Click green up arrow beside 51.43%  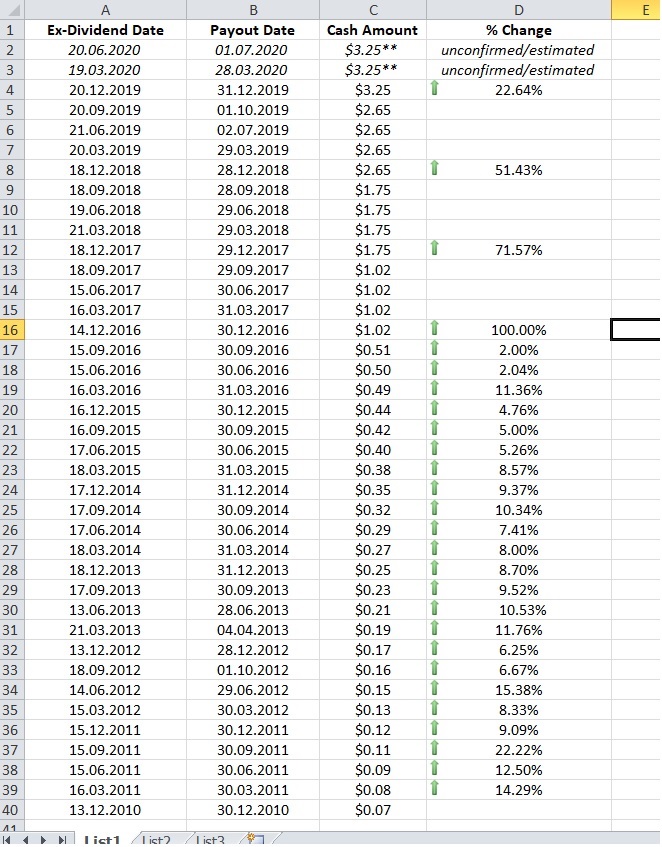434,170
